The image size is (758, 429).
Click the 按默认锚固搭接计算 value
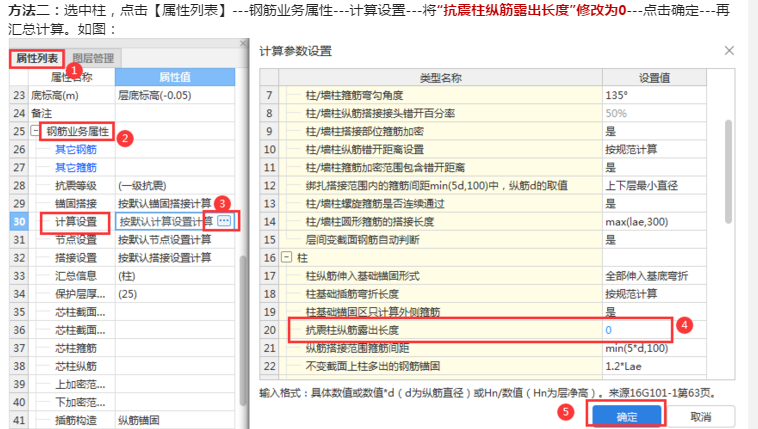click(164, 203)
